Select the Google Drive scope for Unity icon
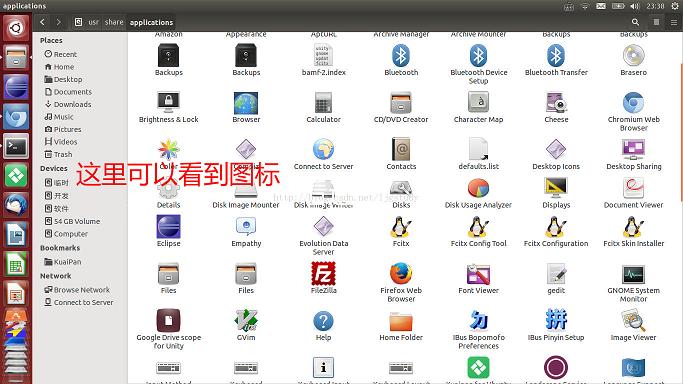 pyautogui.click(x=169, y=320)
